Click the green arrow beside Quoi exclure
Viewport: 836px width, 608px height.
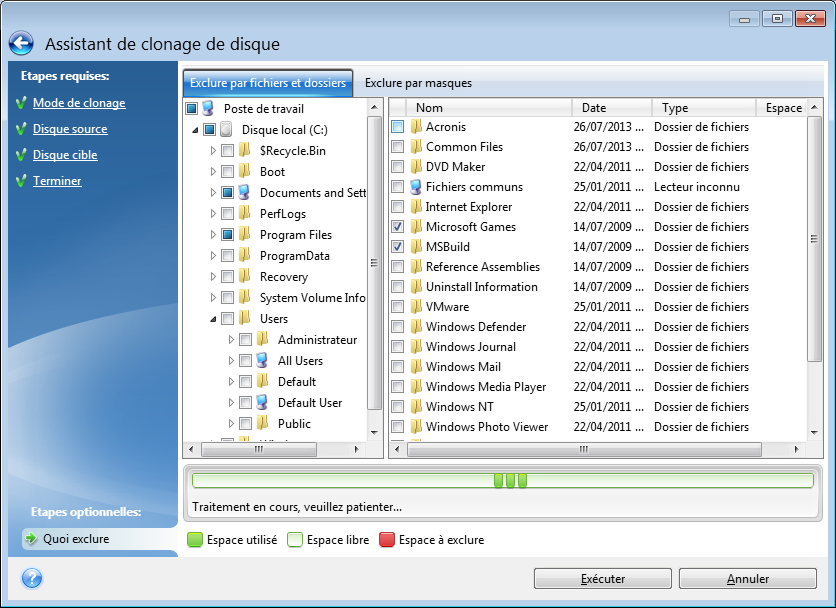coord(31,539)
